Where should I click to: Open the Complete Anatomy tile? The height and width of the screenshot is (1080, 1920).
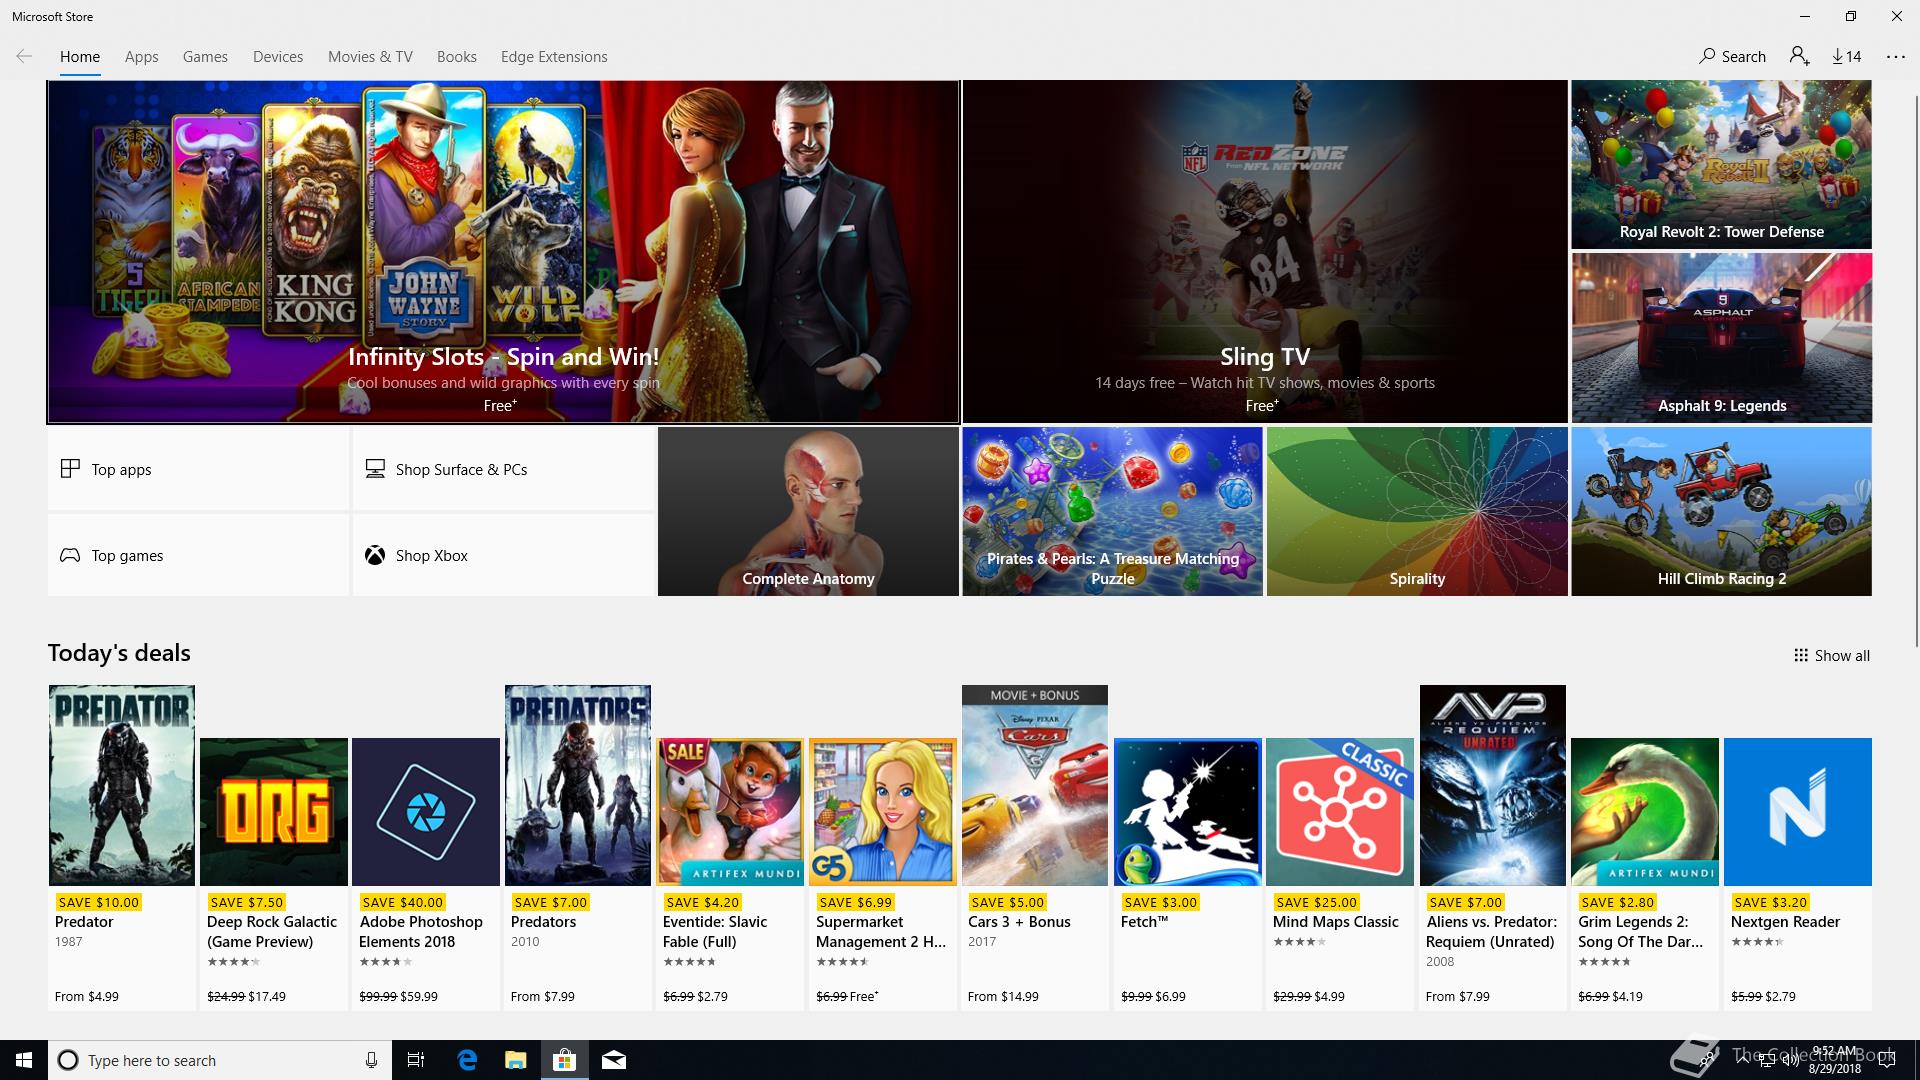click(808, 512)
